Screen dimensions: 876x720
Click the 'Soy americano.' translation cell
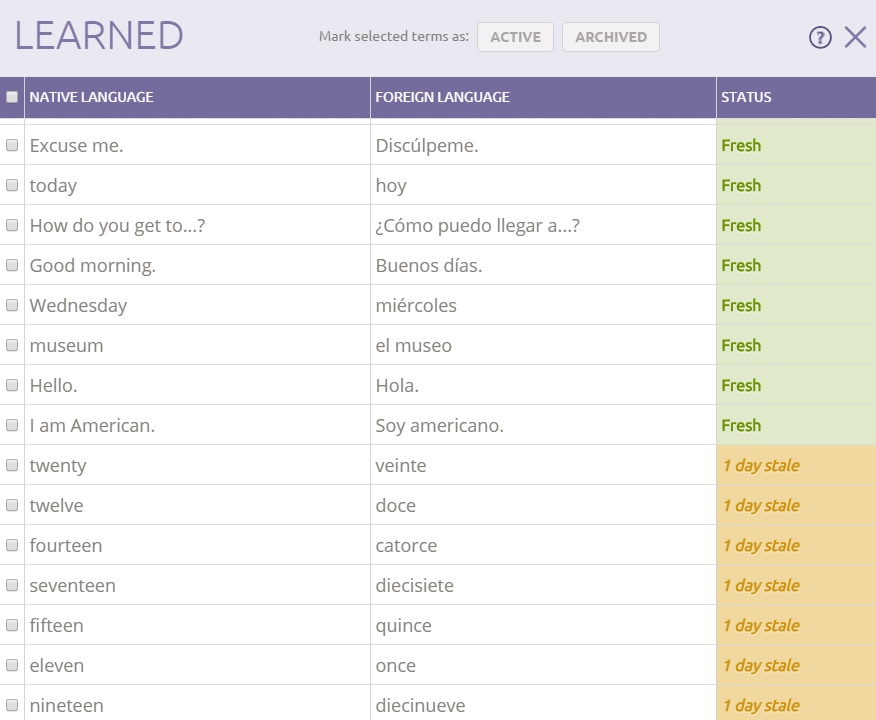(439, 425)
